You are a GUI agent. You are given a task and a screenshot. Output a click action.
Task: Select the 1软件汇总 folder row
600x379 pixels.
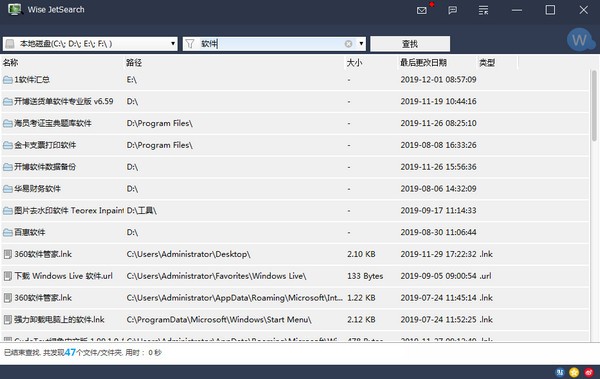[x=295, y=80]
